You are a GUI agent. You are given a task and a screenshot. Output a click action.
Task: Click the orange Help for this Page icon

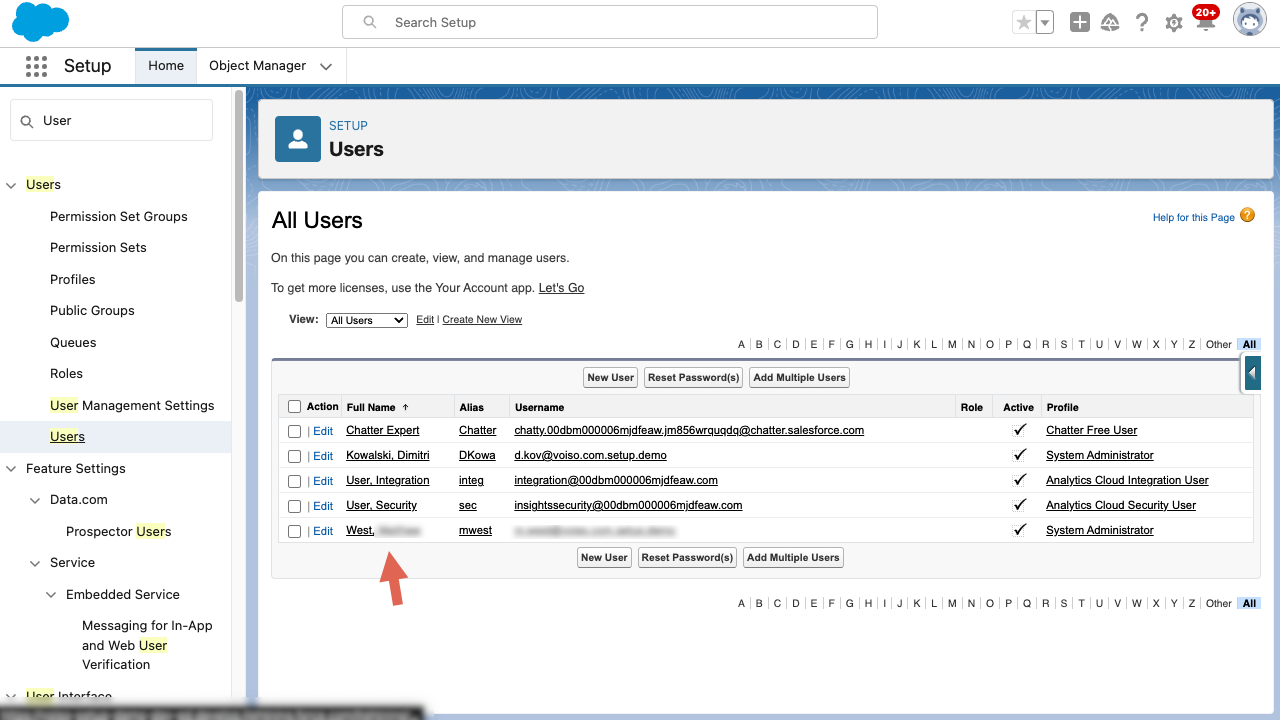pos(1247,216)
